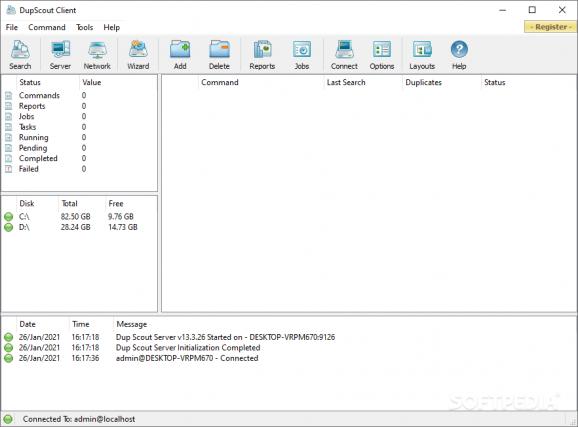Click green icon of 'Initialization Completed' message

click(x=8, y=348)
